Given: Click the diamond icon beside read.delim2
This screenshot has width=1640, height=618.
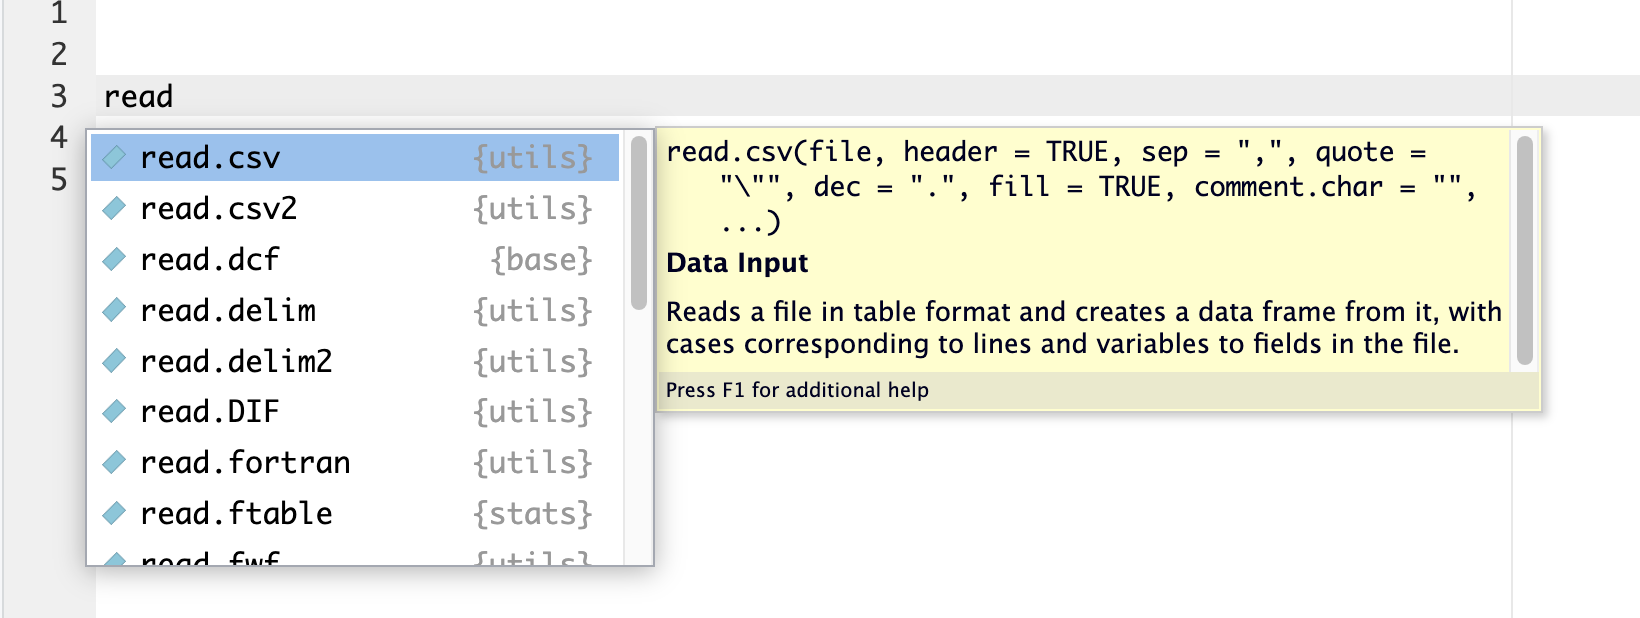Looking at the screenshot, I should (x=114, y=360).
